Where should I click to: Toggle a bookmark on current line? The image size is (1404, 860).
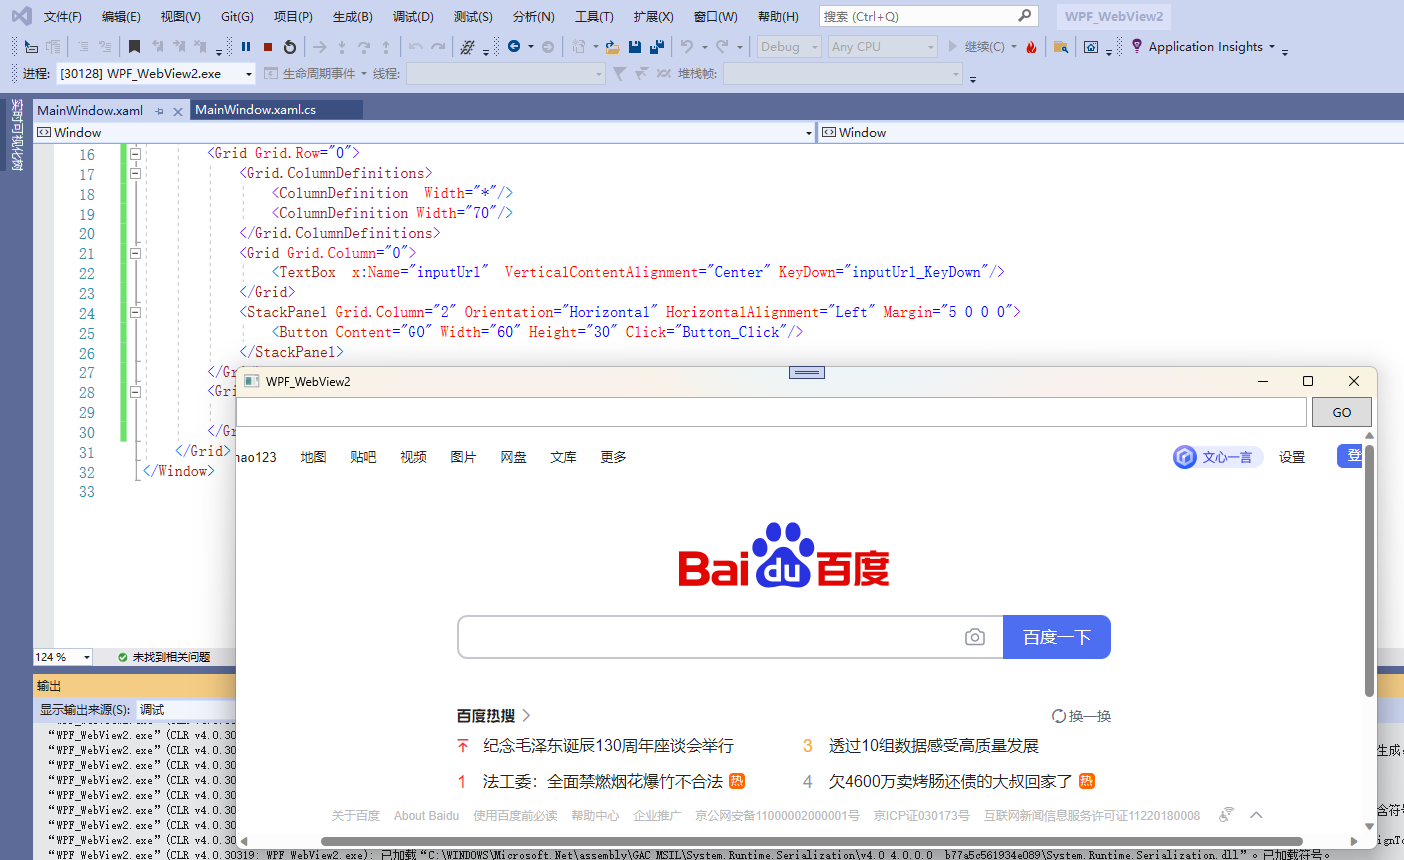tap(134, 47)
